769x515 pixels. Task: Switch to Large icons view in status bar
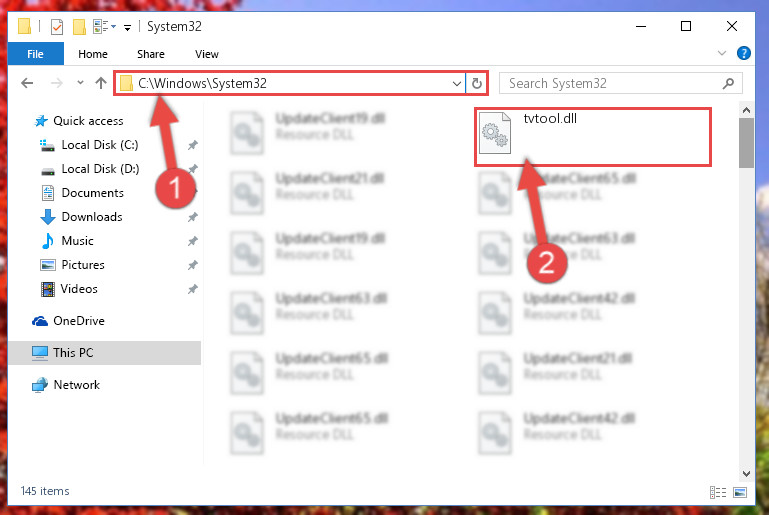pyautogui.click(x=740, y=492)
